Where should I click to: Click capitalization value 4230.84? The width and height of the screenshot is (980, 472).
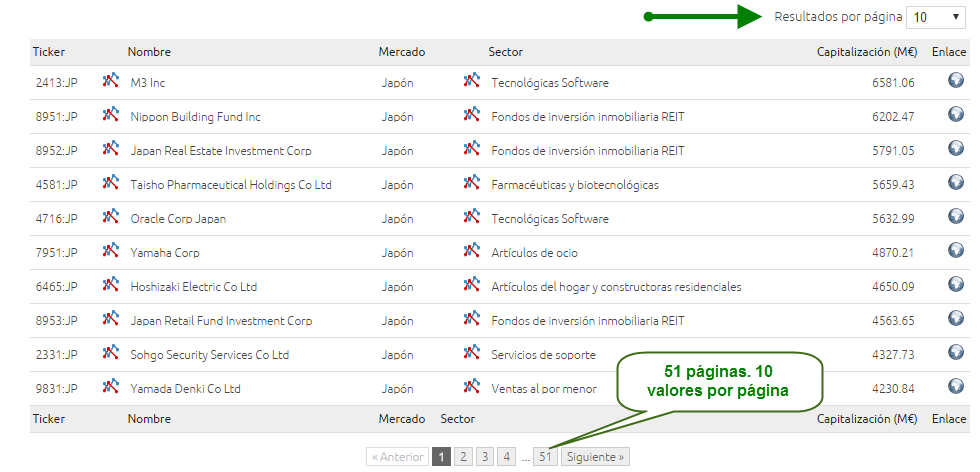click(x=893, y=389)
